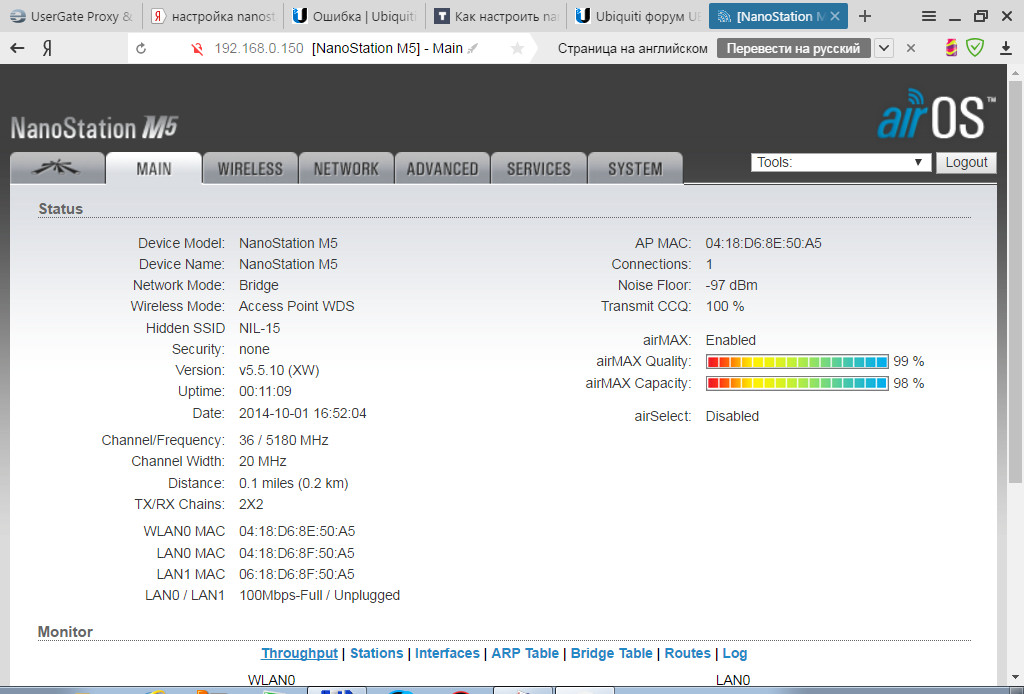Click the Network Mode value 'Bridge'
Screen dimensions: 1024x694
(259, 285)
